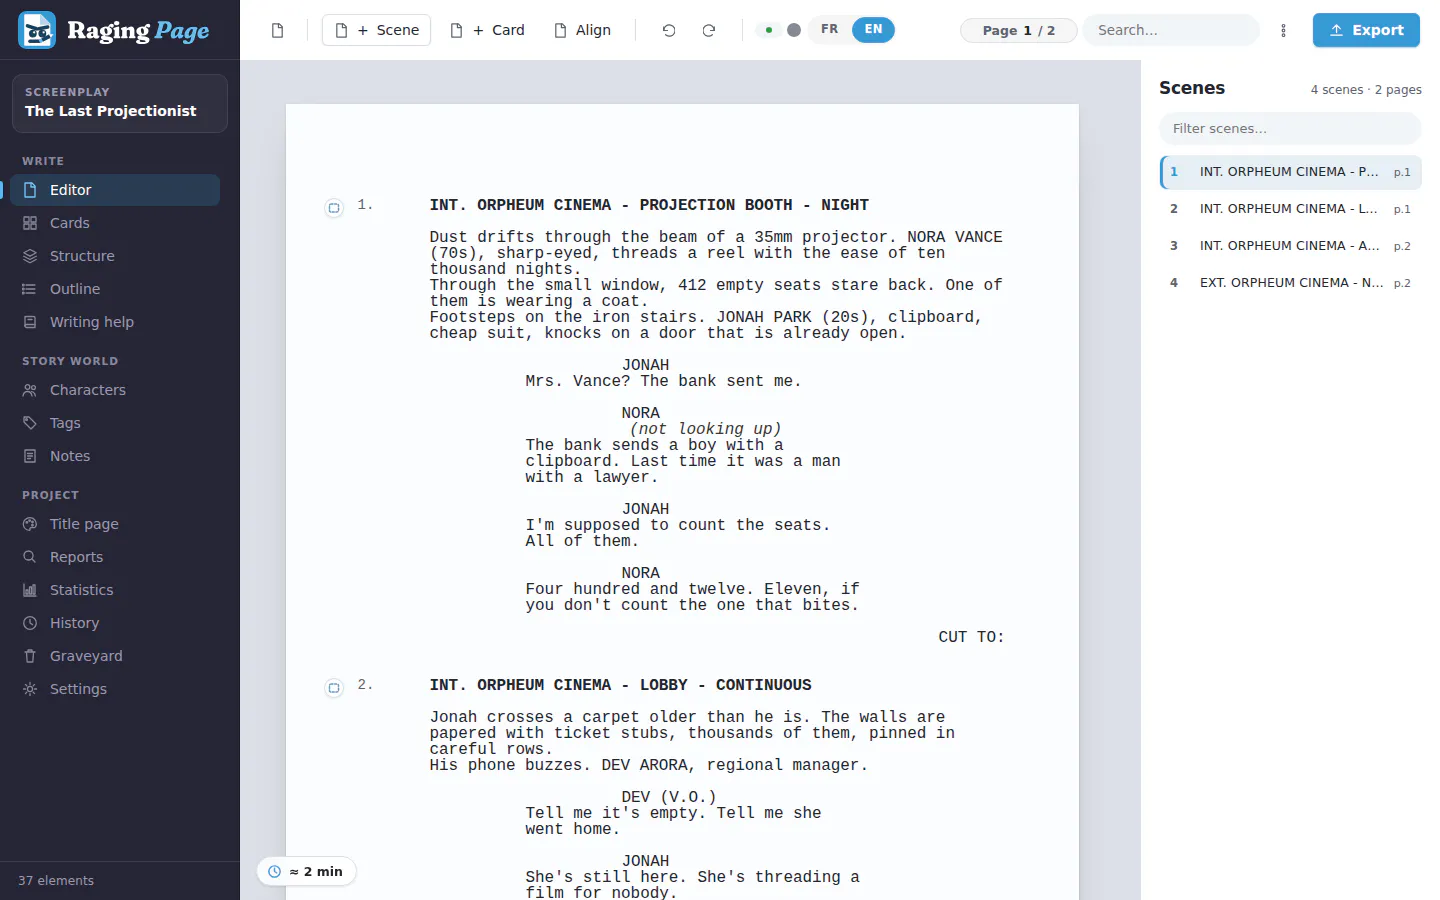The width and height of the screenshot is (1440, 900).
Task: Redo the last undone edit
Action: (x=709, y=30)
